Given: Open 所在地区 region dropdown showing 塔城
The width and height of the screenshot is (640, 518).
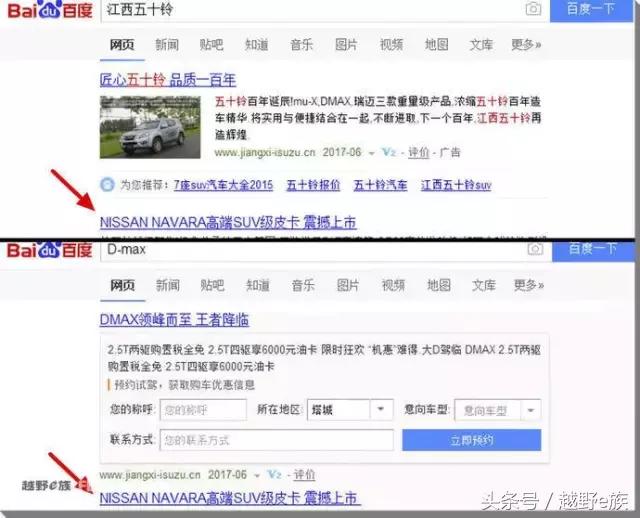Looking at the screenshot, I should (x=350, y=409).
